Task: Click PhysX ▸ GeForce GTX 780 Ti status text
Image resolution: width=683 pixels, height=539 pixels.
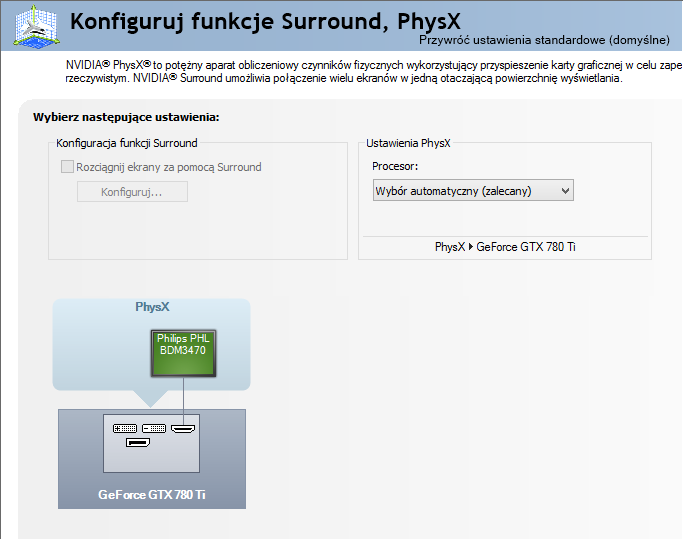Action: point(505,247)
